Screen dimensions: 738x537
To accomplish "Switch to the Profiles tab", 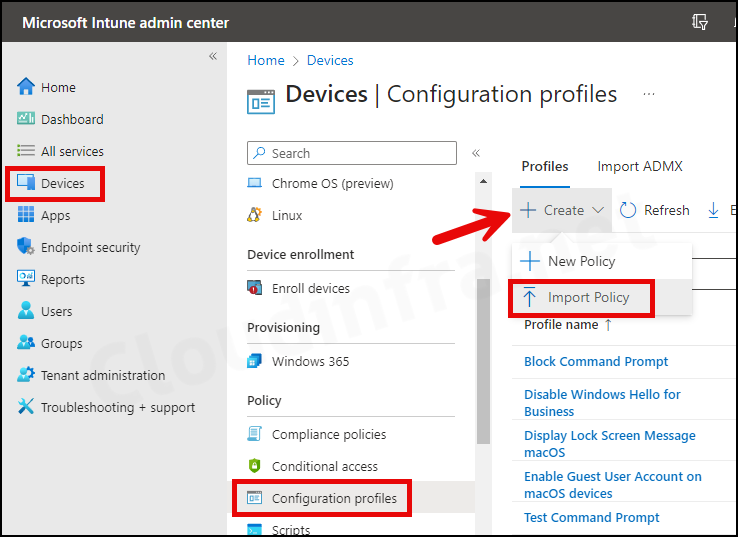I will (545, 166).
